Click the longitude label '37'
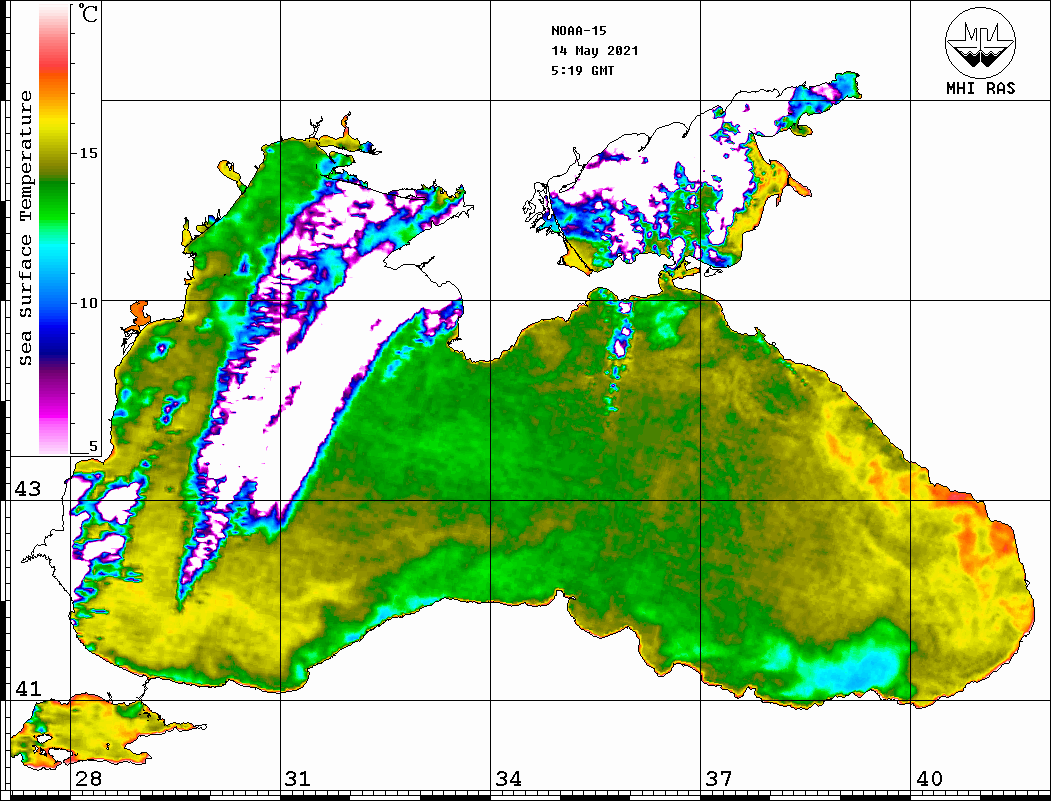This screenshot has height=801, width=1051. (719, 778)
